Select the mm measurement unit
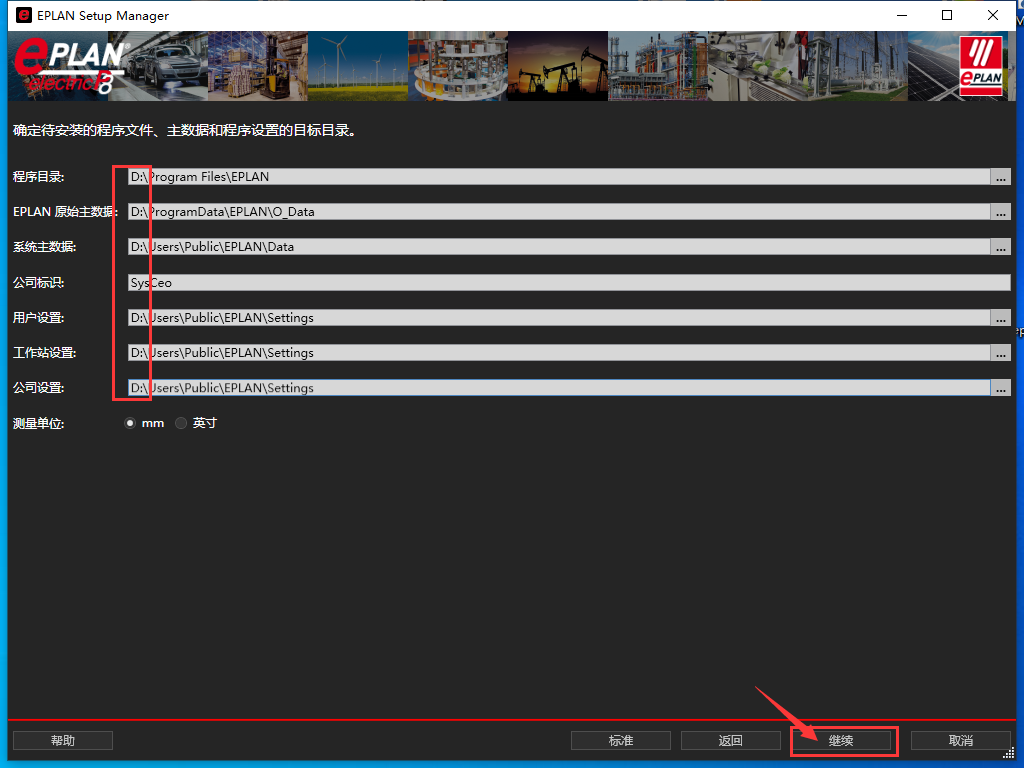1024x768 pixels. (x=130, y=423)
